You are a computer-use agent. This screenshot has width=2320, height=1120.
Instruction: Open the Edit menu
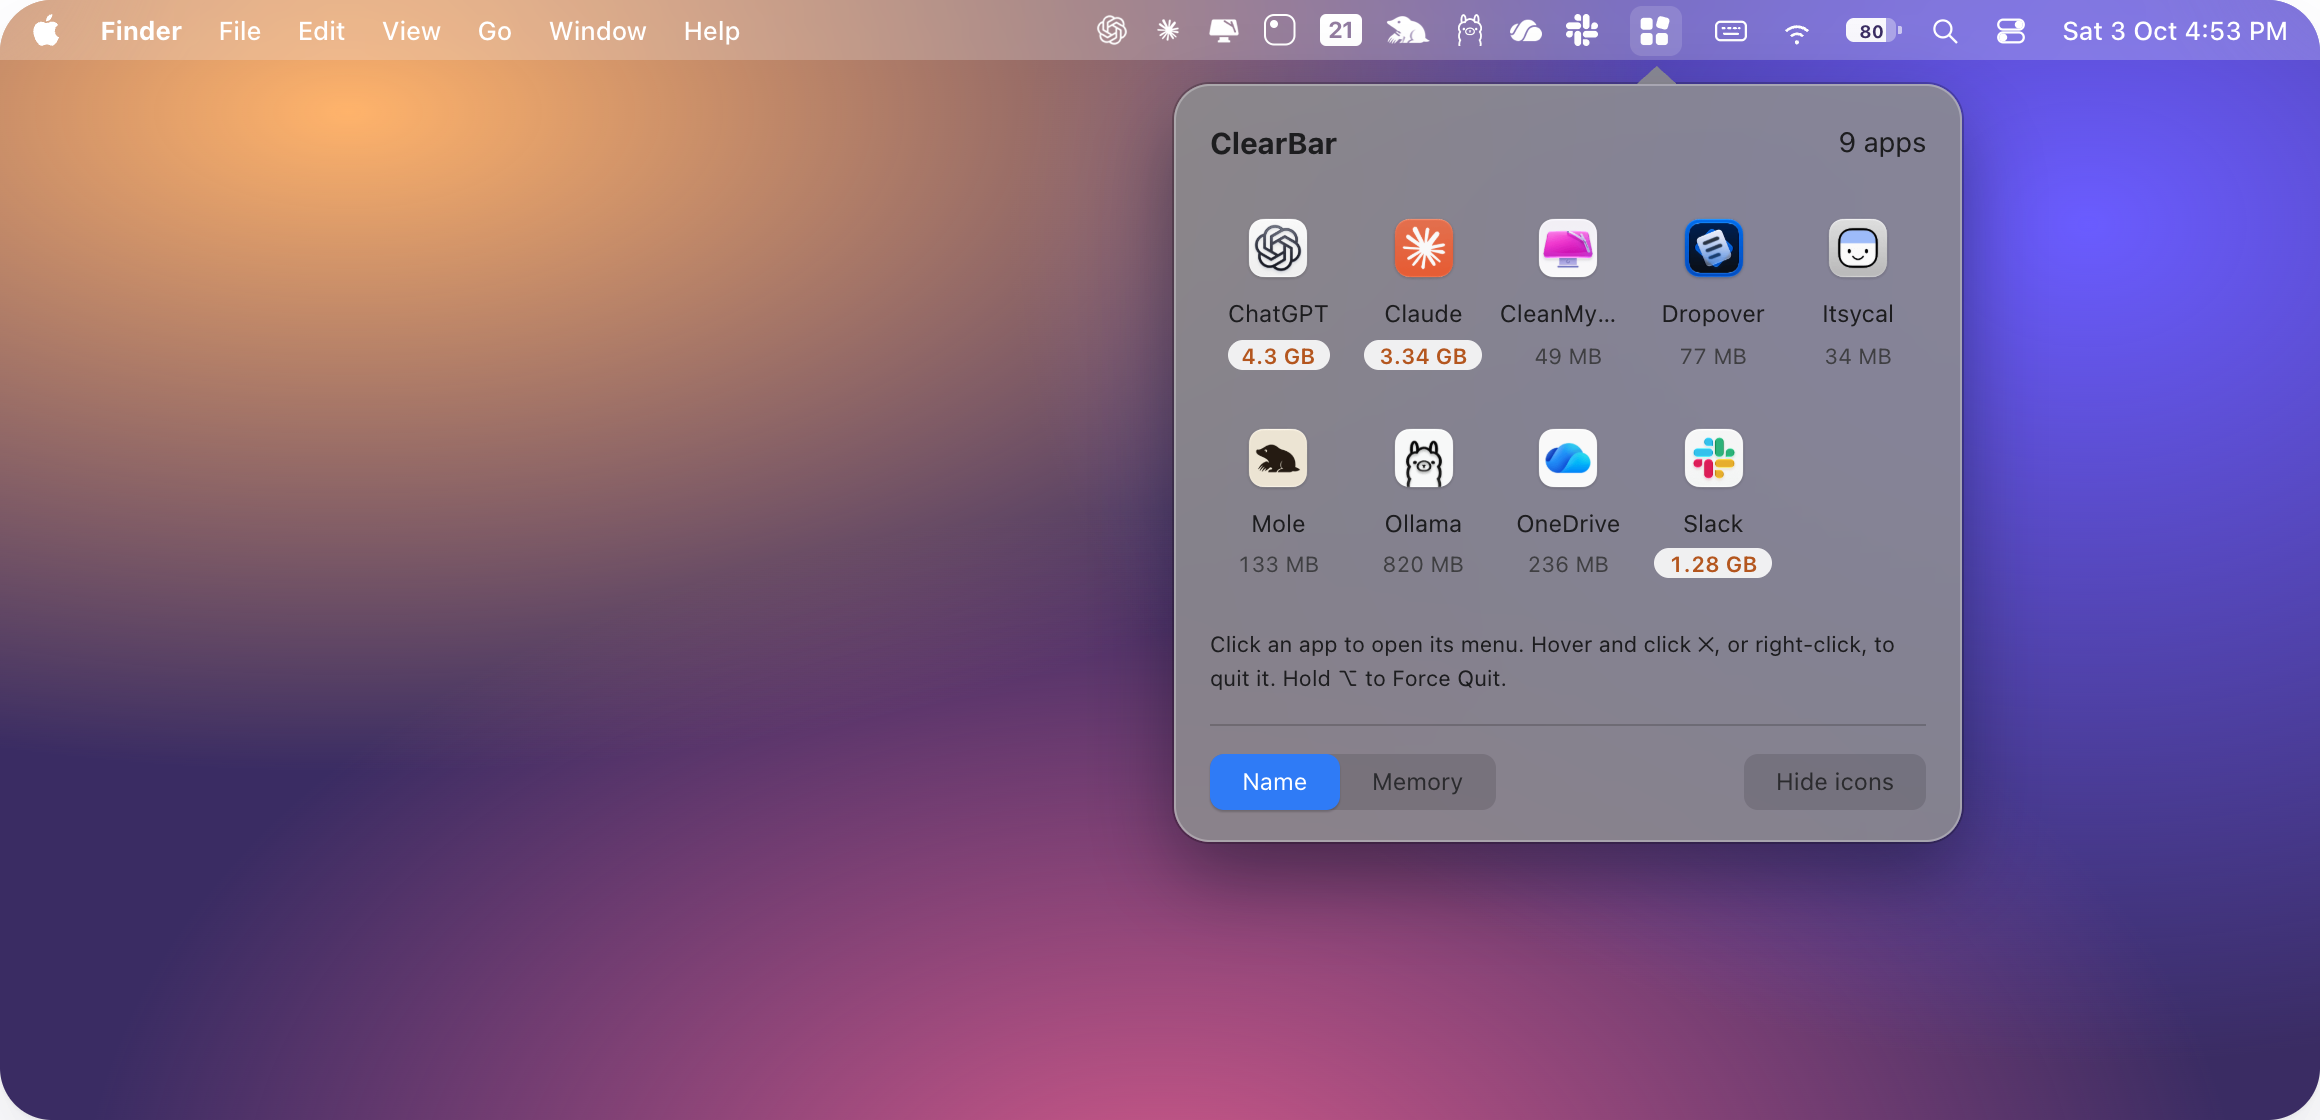(321, 31)
